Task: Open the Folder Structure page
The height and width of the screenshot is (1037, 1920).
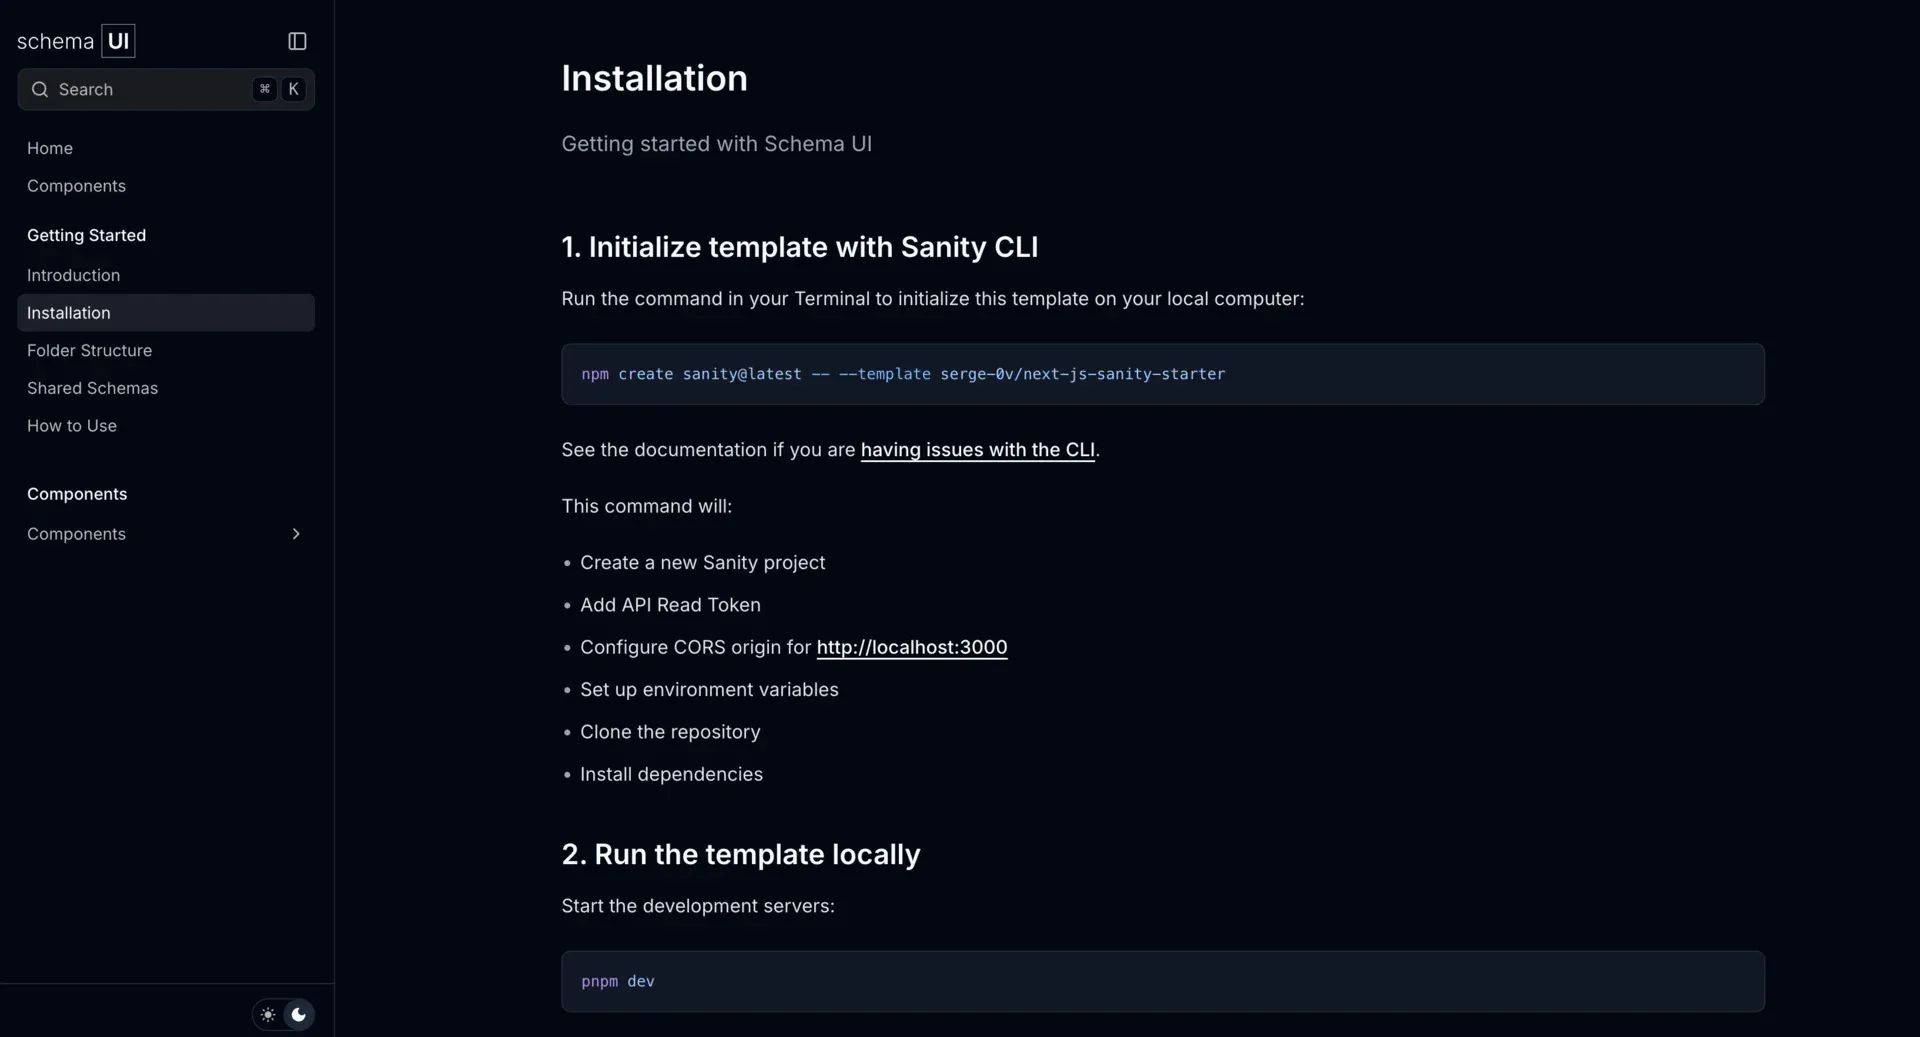Action: pyautogui.click(x=89, y=351)
